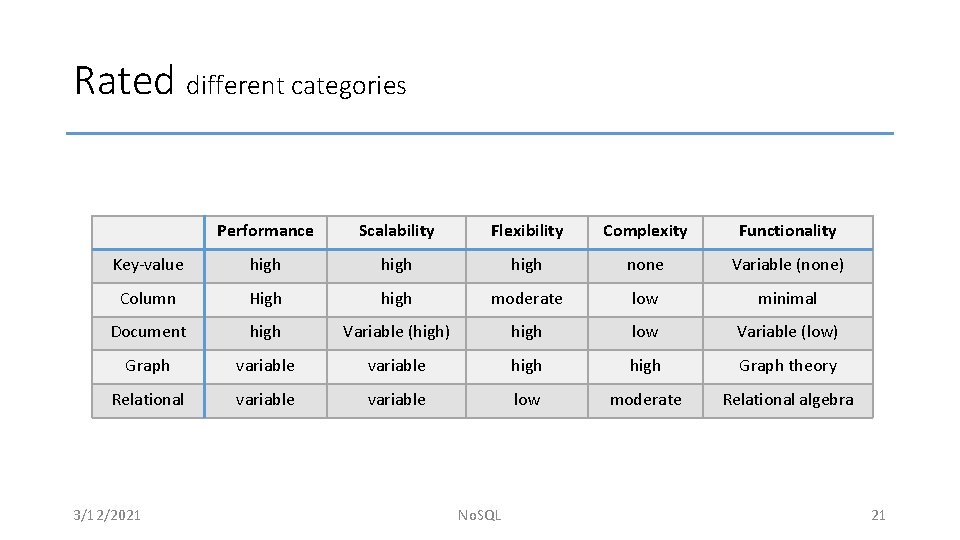
Task: Select the NoSQL footer text
Action: tap(479, 515)
